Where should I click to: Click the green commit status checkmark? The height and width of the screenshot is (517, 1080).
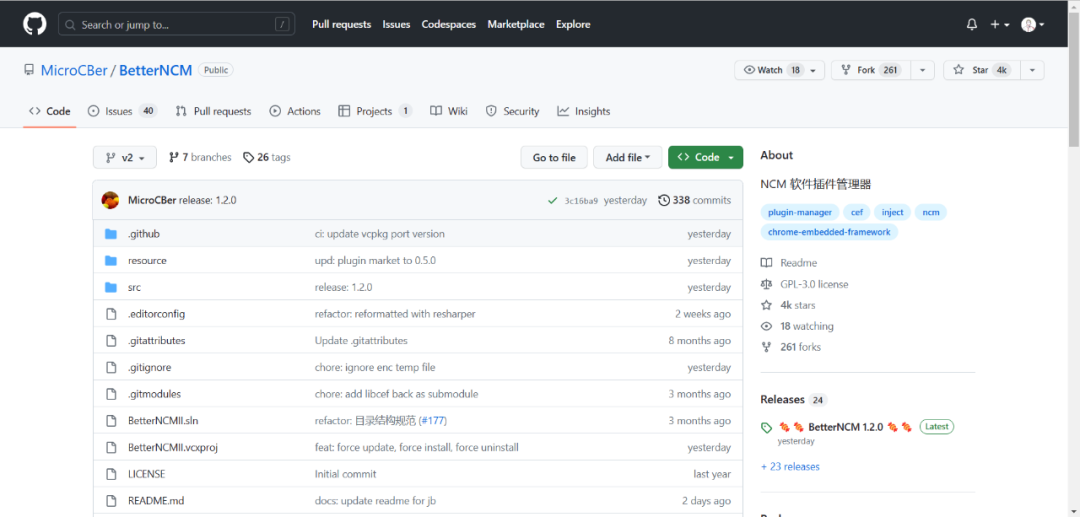tap(552, 200)
